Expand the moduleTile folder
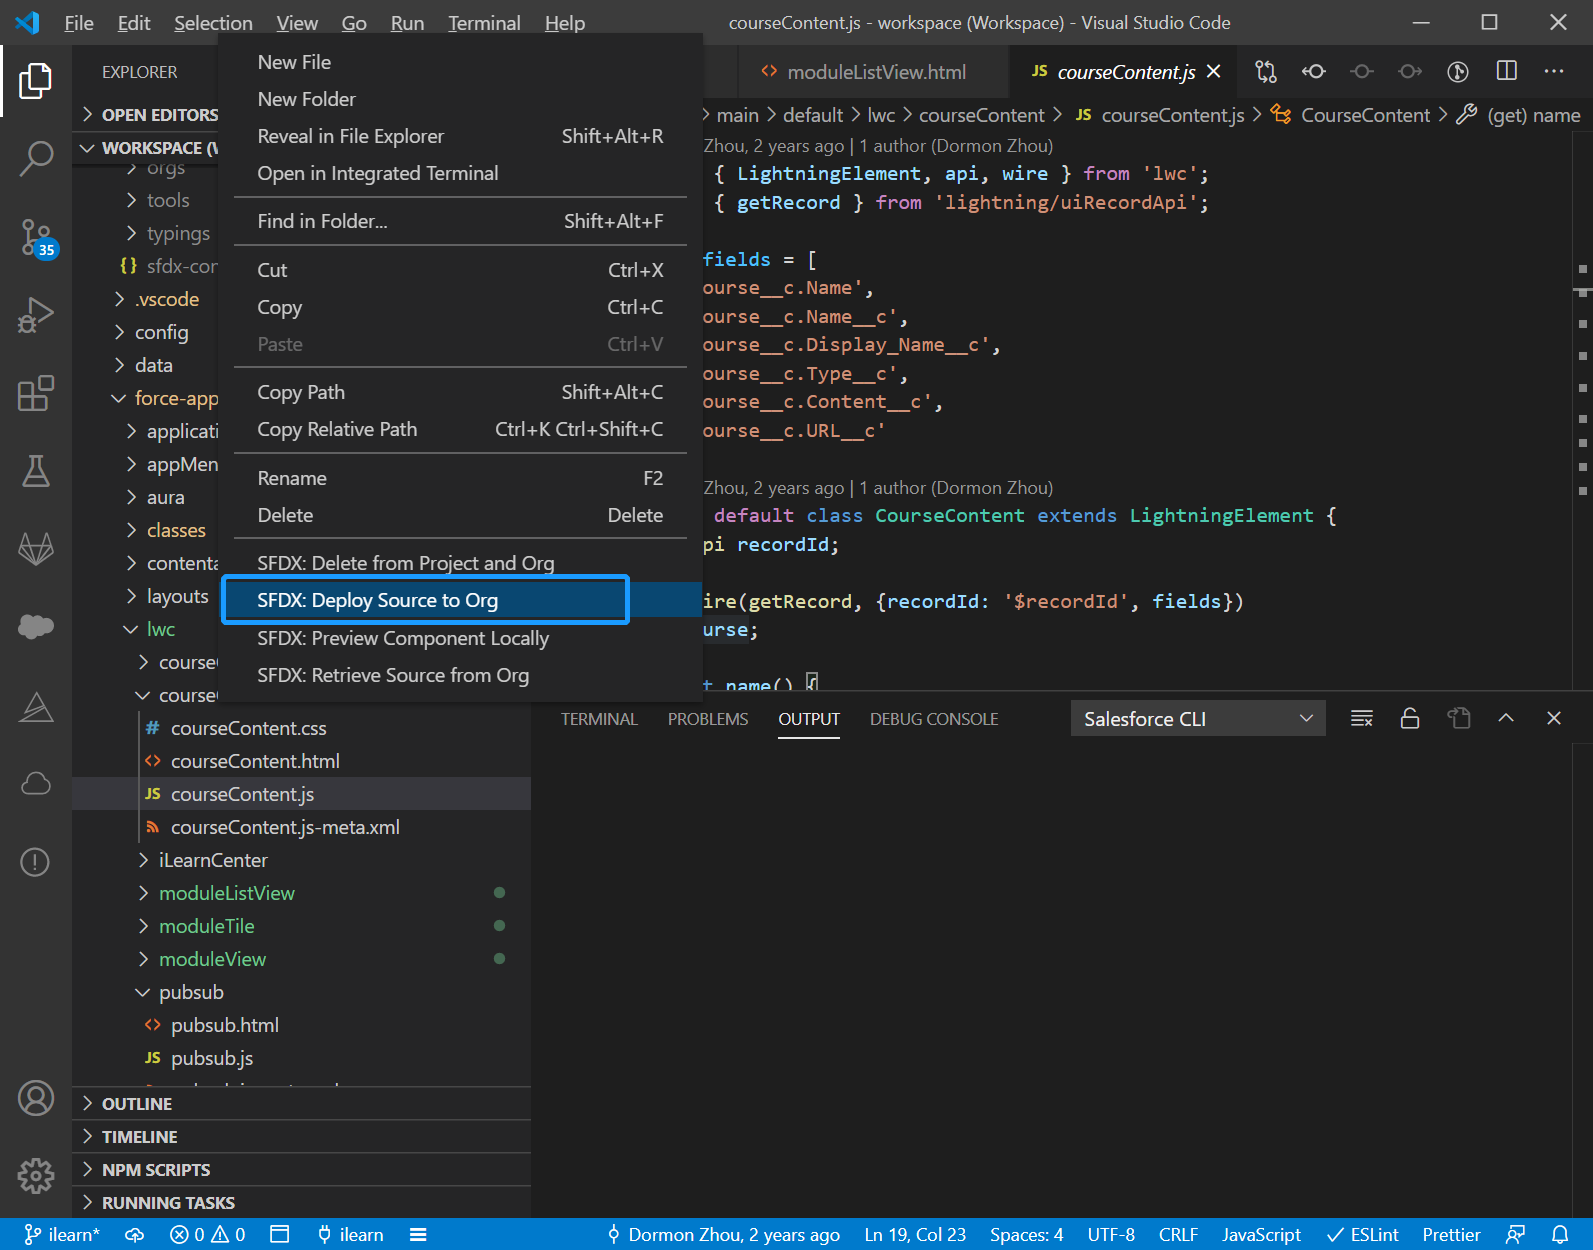1593x1250 pixels. coord(302,926)
